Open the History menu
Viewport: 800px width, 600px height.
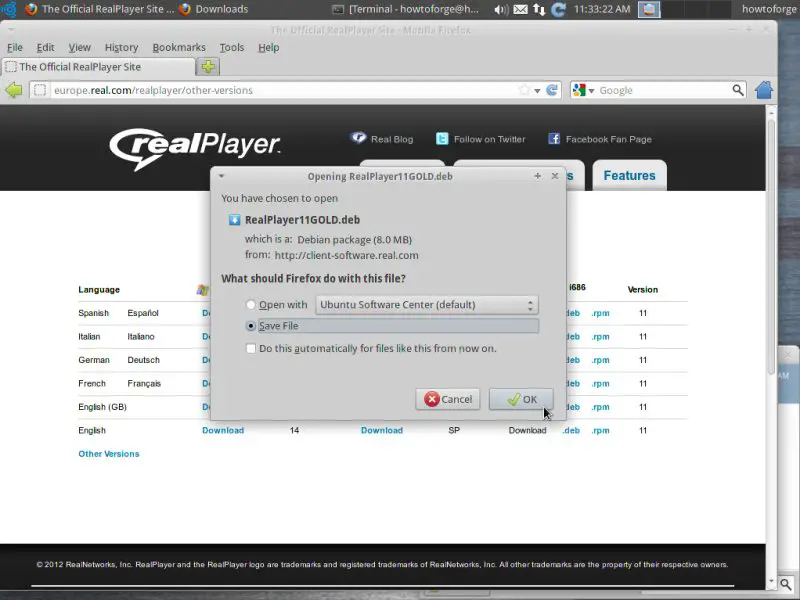121,47
